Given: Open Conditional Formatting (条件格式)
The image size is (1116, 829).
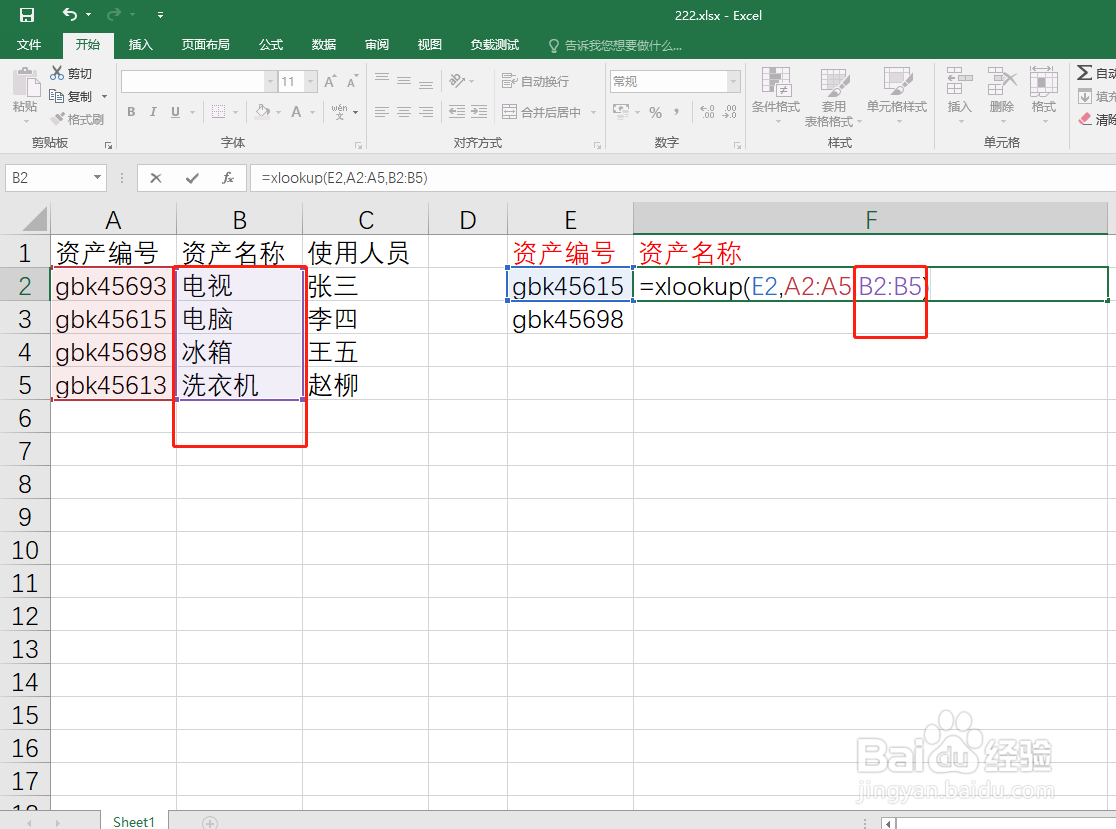Looking at the screenshot, I should tap(776, 95).
